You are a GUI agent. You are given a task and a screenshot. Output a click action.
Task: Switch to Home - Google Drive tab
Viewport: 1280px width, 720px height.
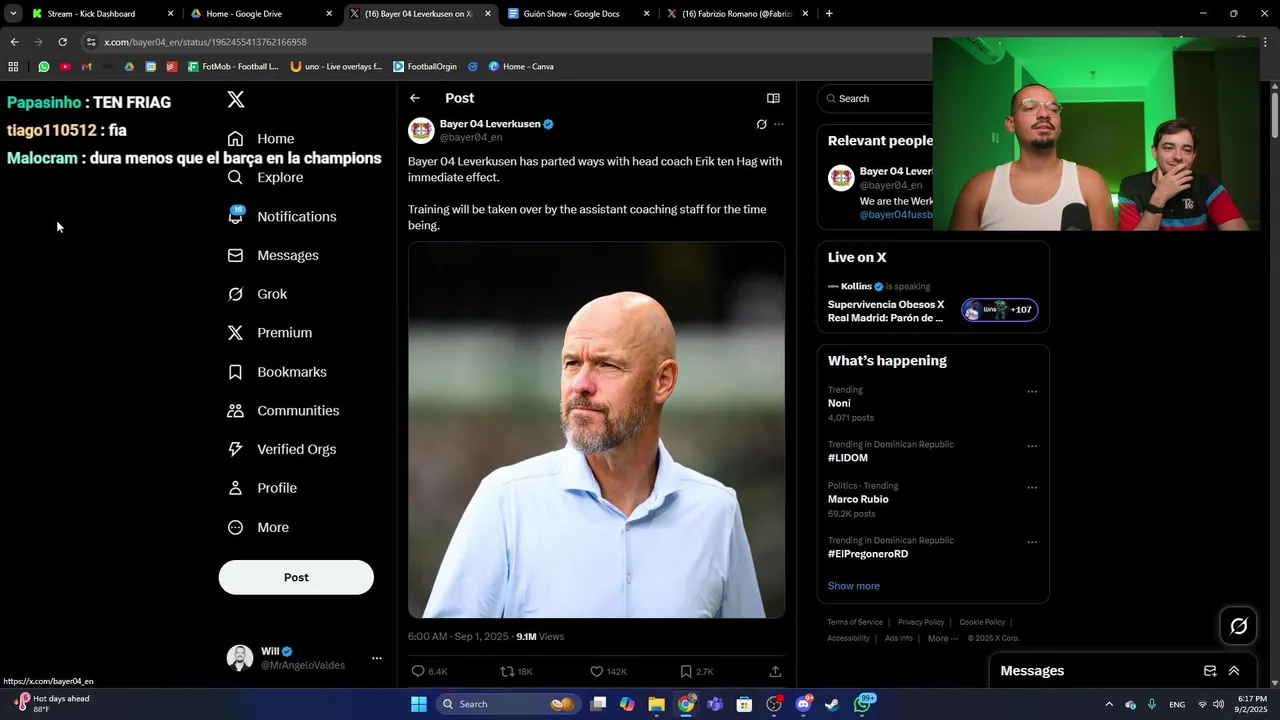(261, 14)
